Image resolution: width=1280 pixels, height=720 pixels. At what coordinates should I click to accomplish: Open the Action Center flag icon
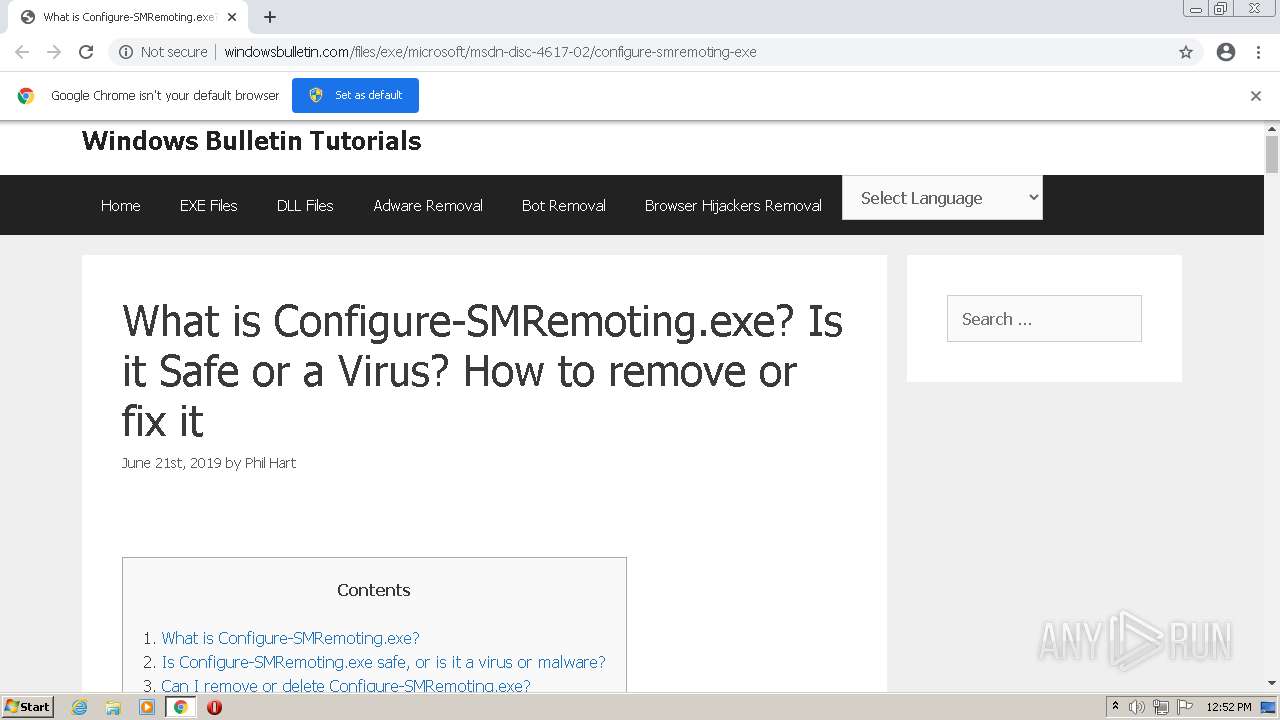(1185, 707)
